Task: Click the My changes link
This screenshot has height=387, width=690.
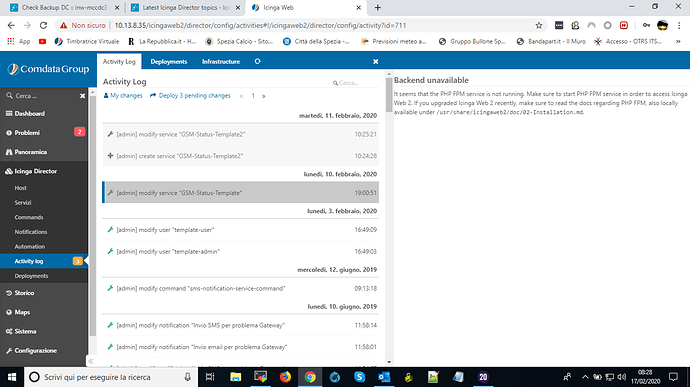Action: [123, 96]
